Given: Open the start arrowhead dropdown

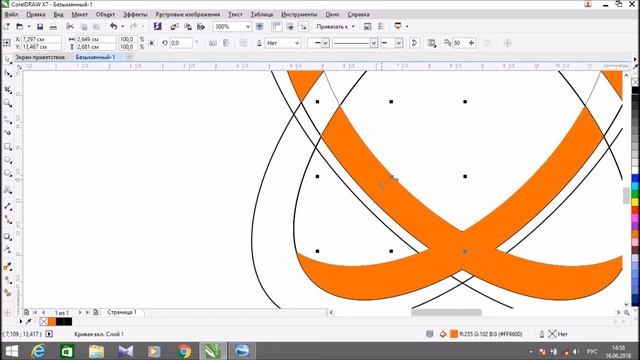Looking at the screenshot, I should pyautogui.click(x=325, y=43).
